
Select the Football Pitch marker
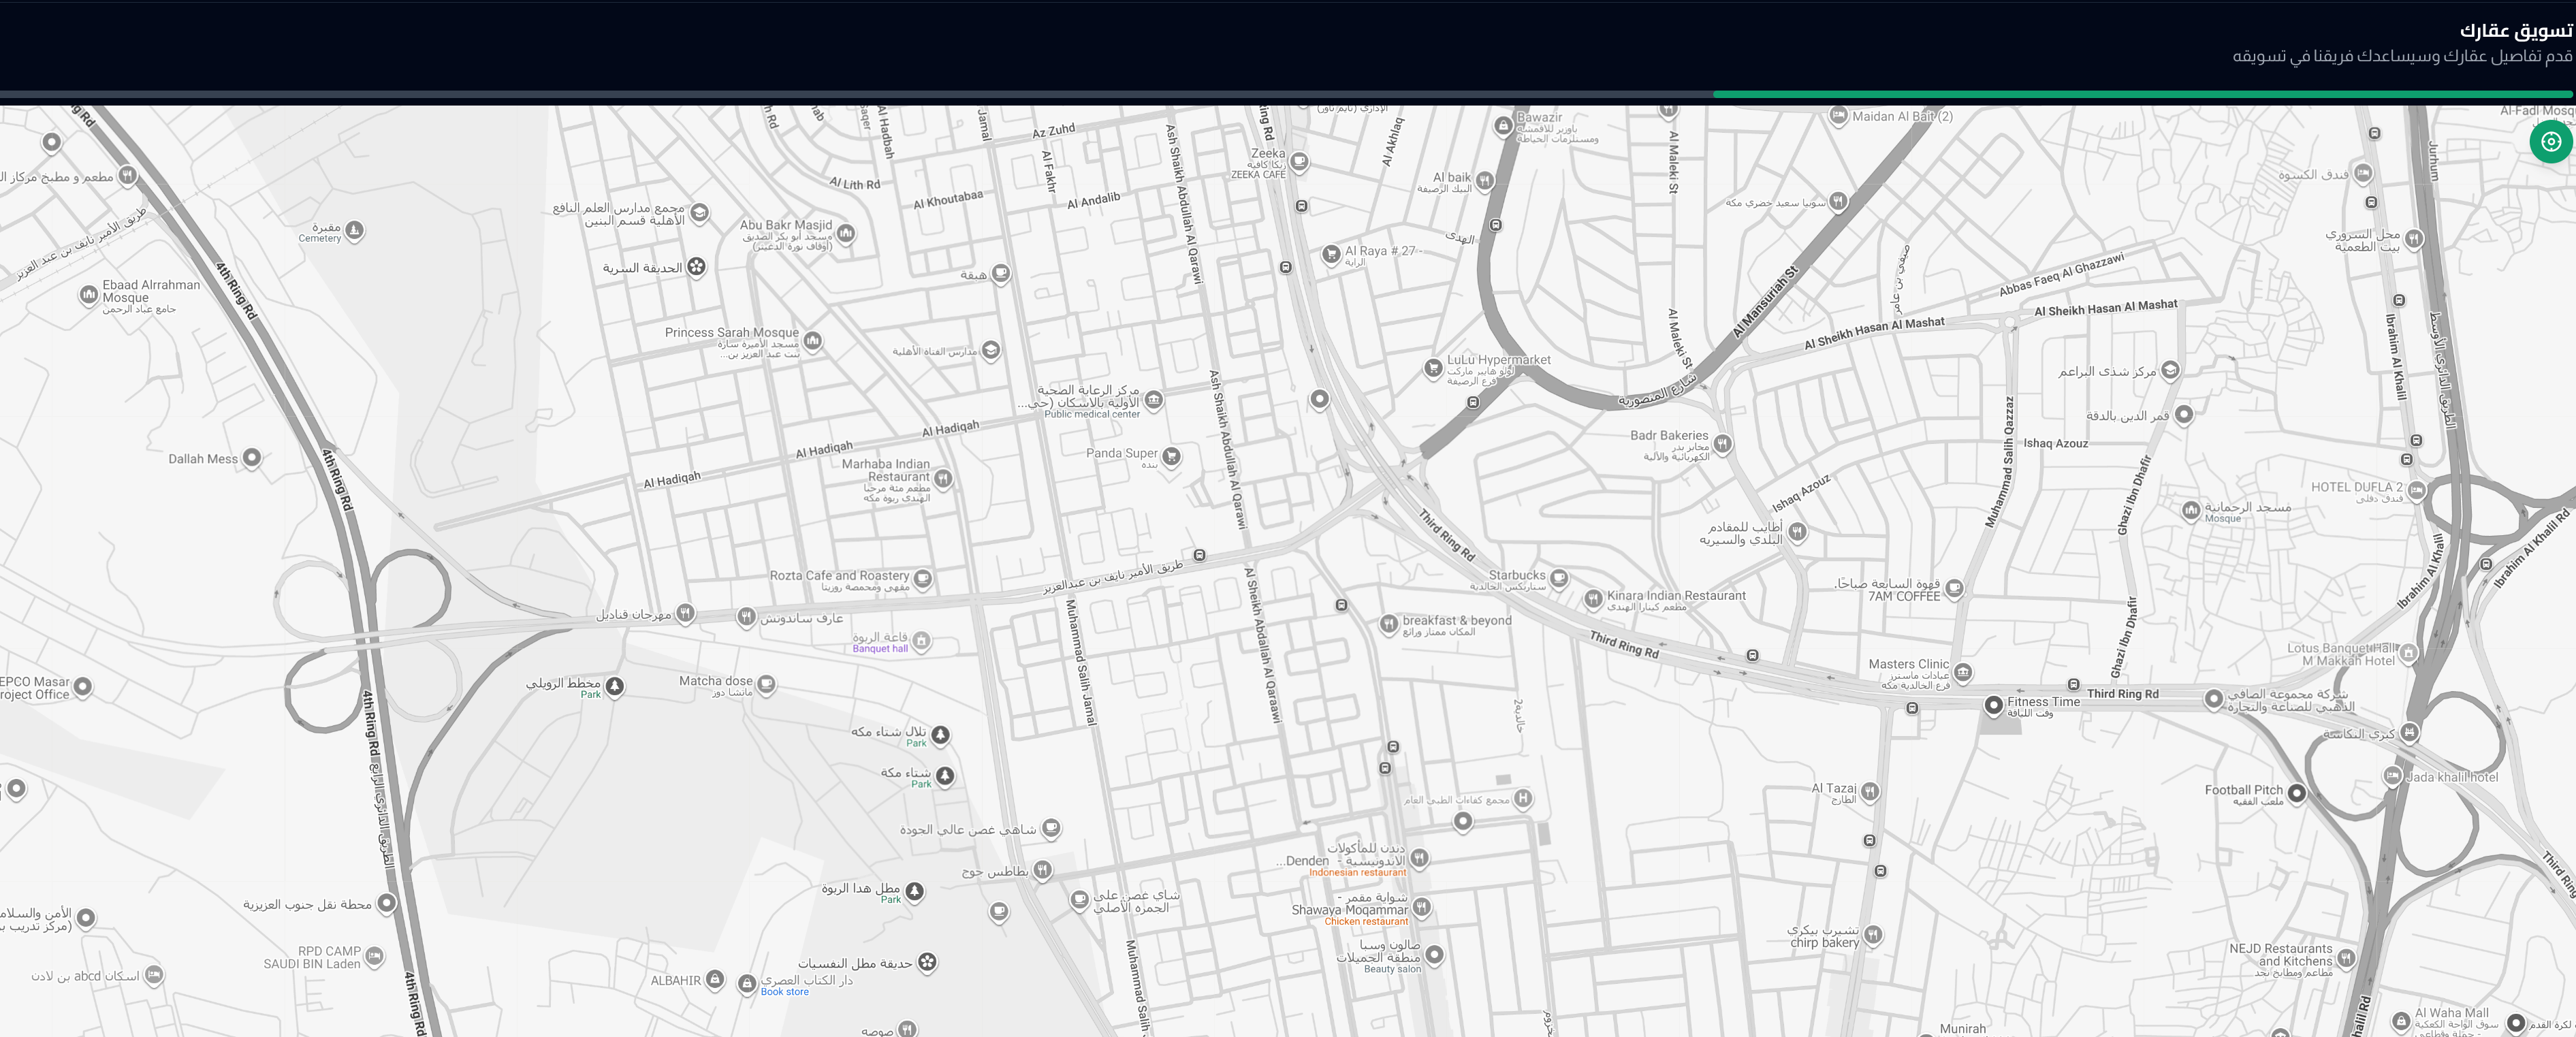(x=2297, y=793)
